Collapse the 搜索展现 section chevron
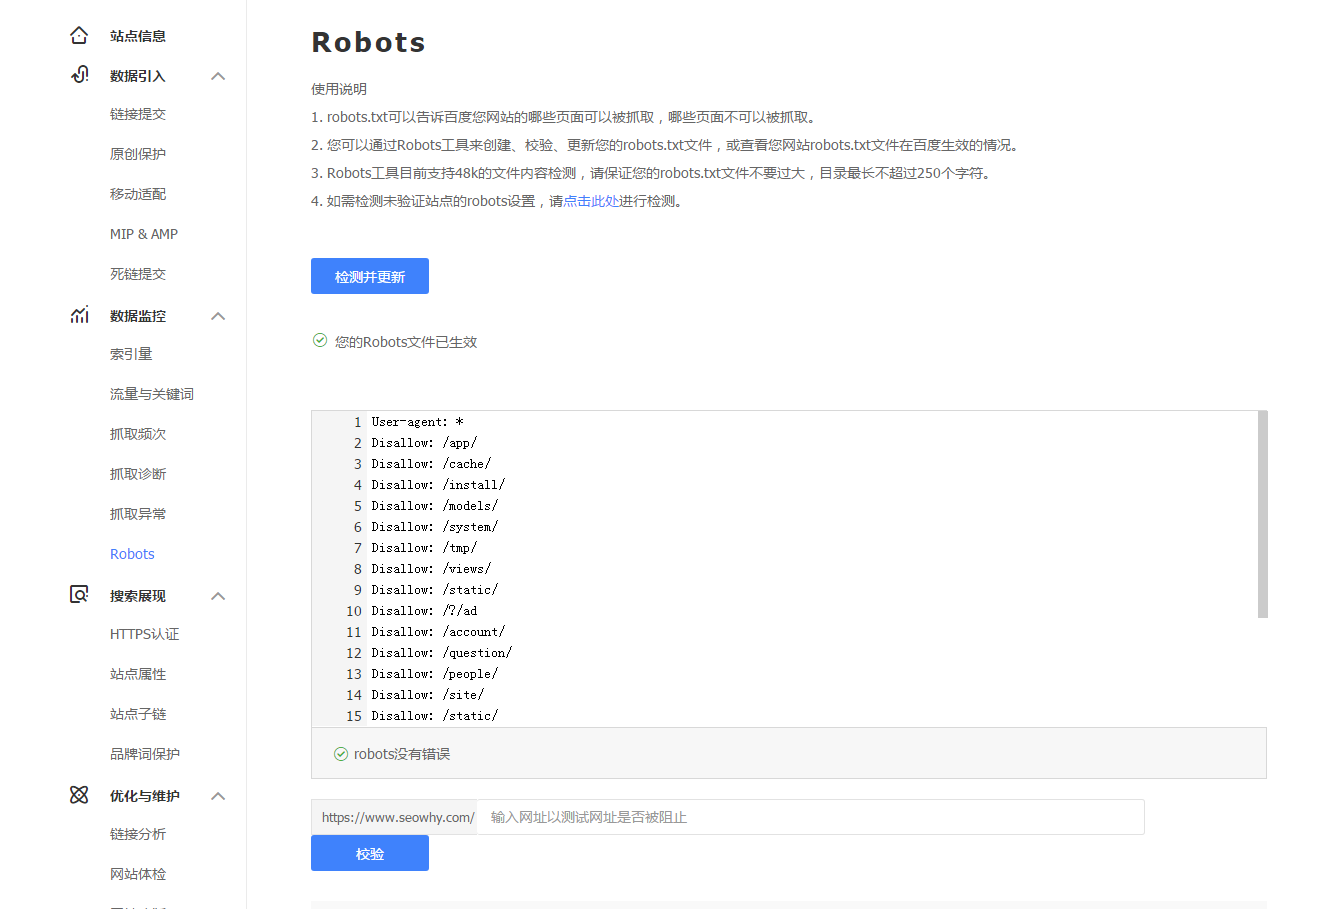This screenshot has height=909, width=1318. coord(217,595)
